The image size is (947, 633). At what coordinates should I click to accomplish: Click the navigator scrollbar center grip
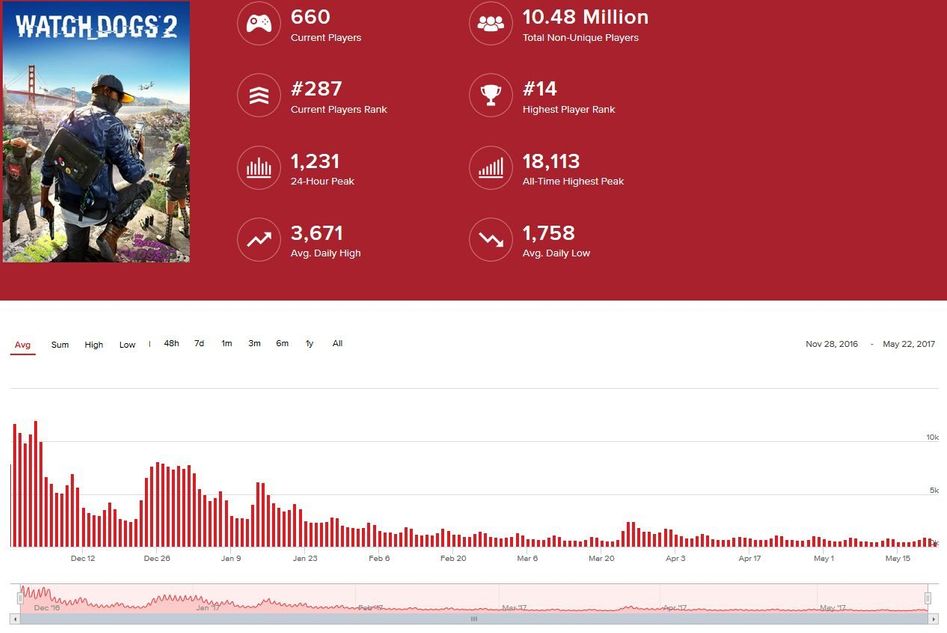pos(474,619)
